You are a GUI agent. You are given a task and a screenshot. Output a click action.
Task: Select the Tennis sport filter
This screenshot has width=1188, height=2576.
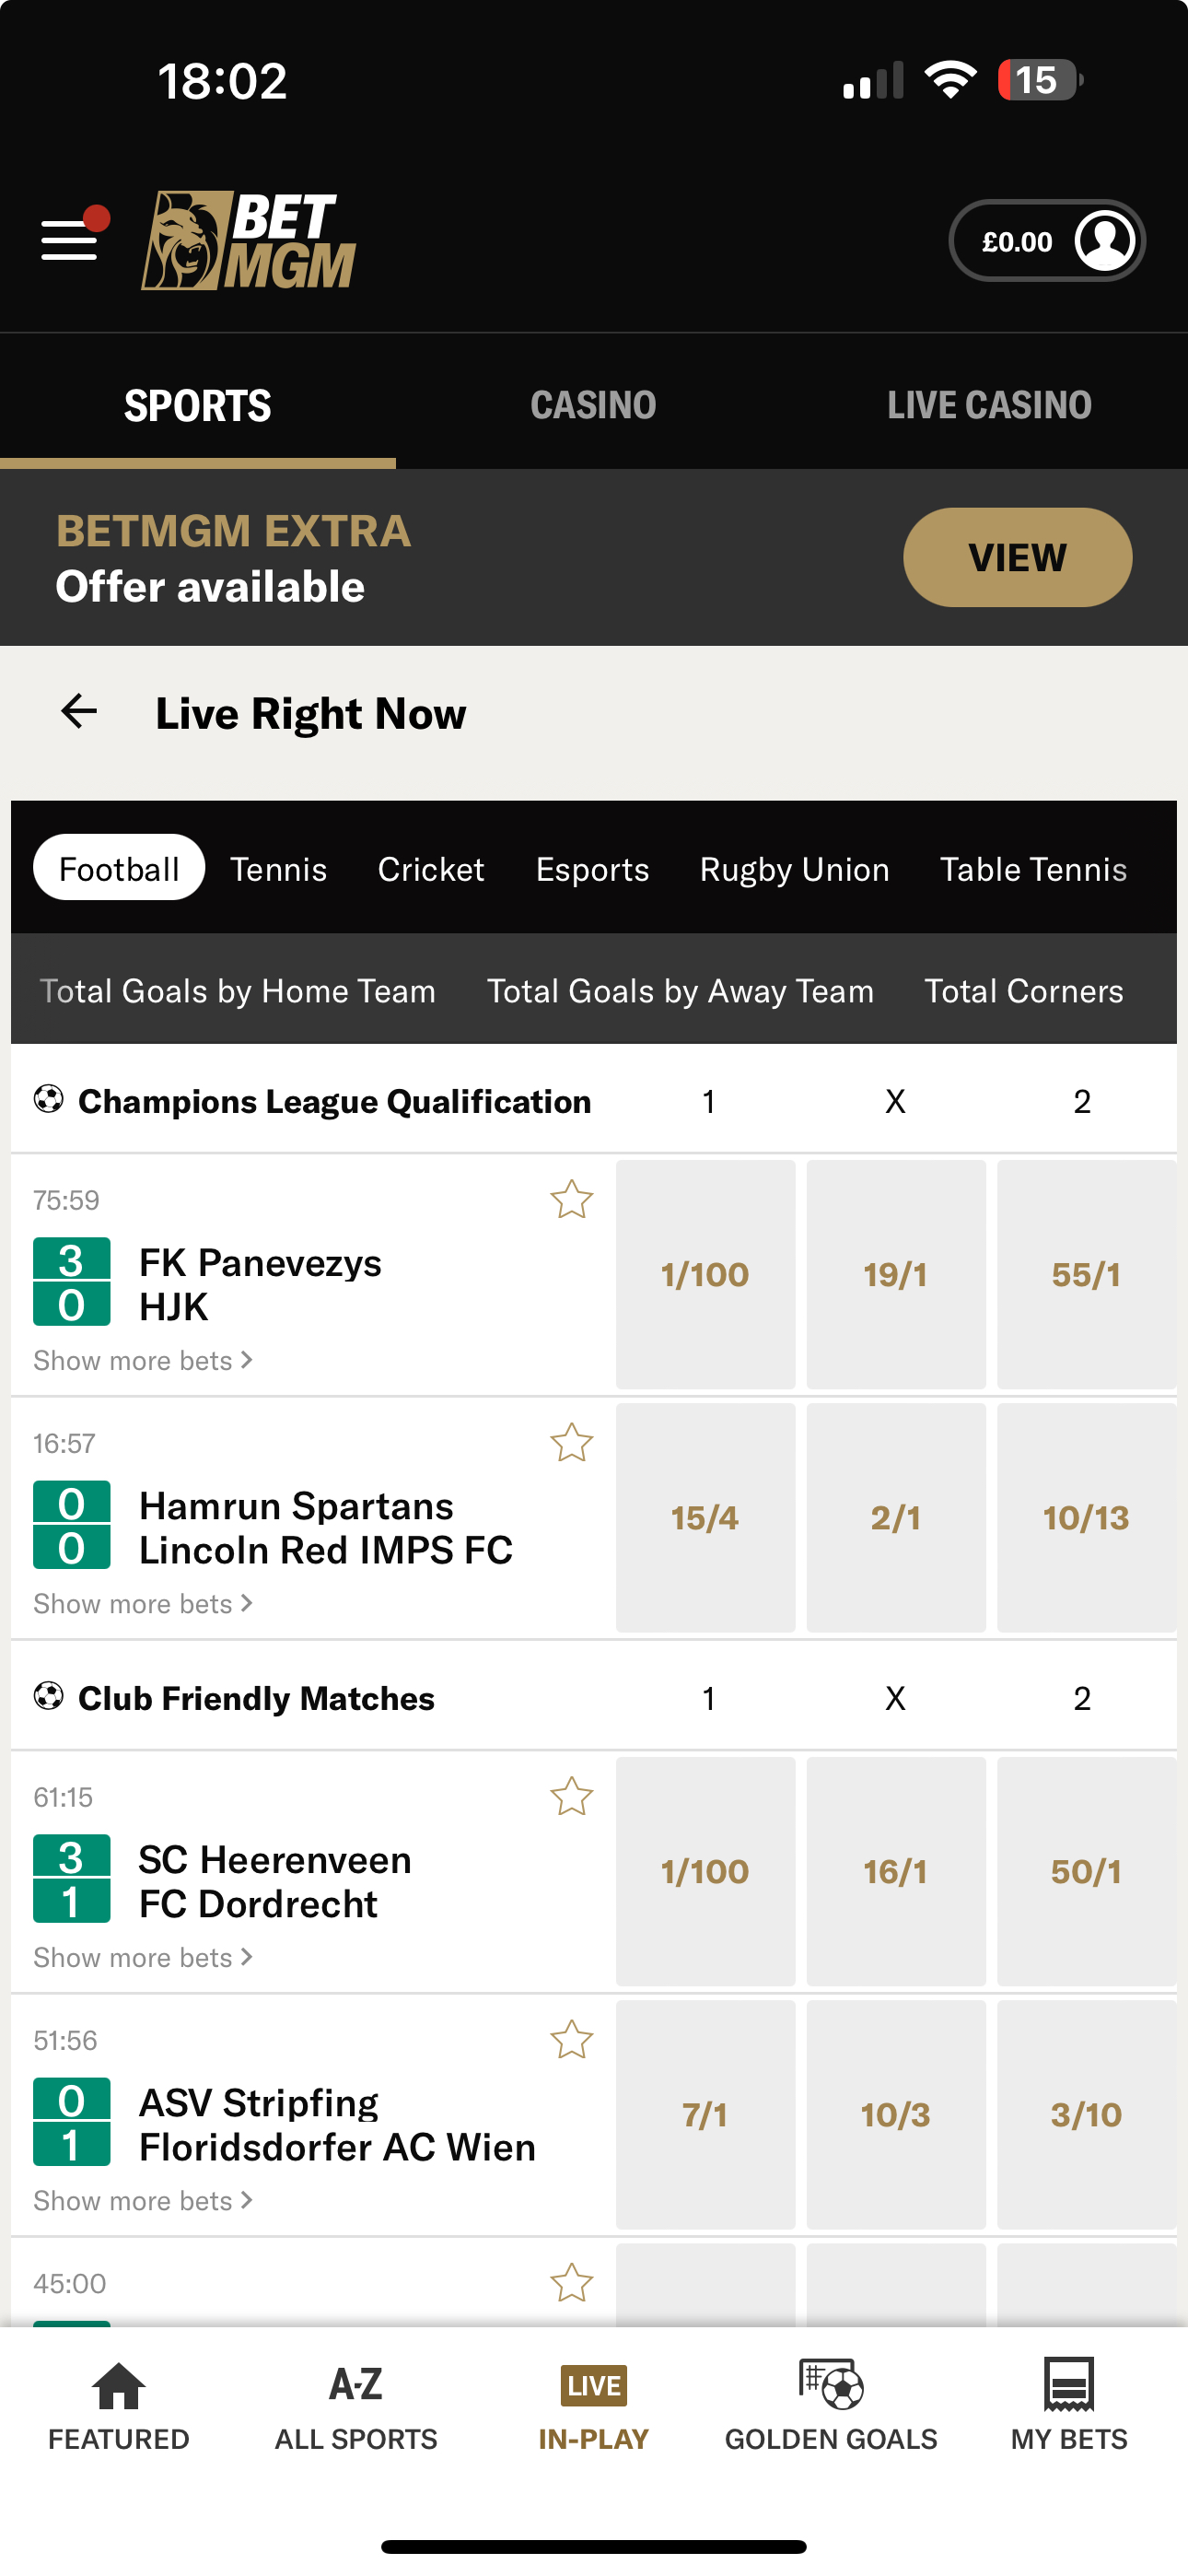click(278, 868)
